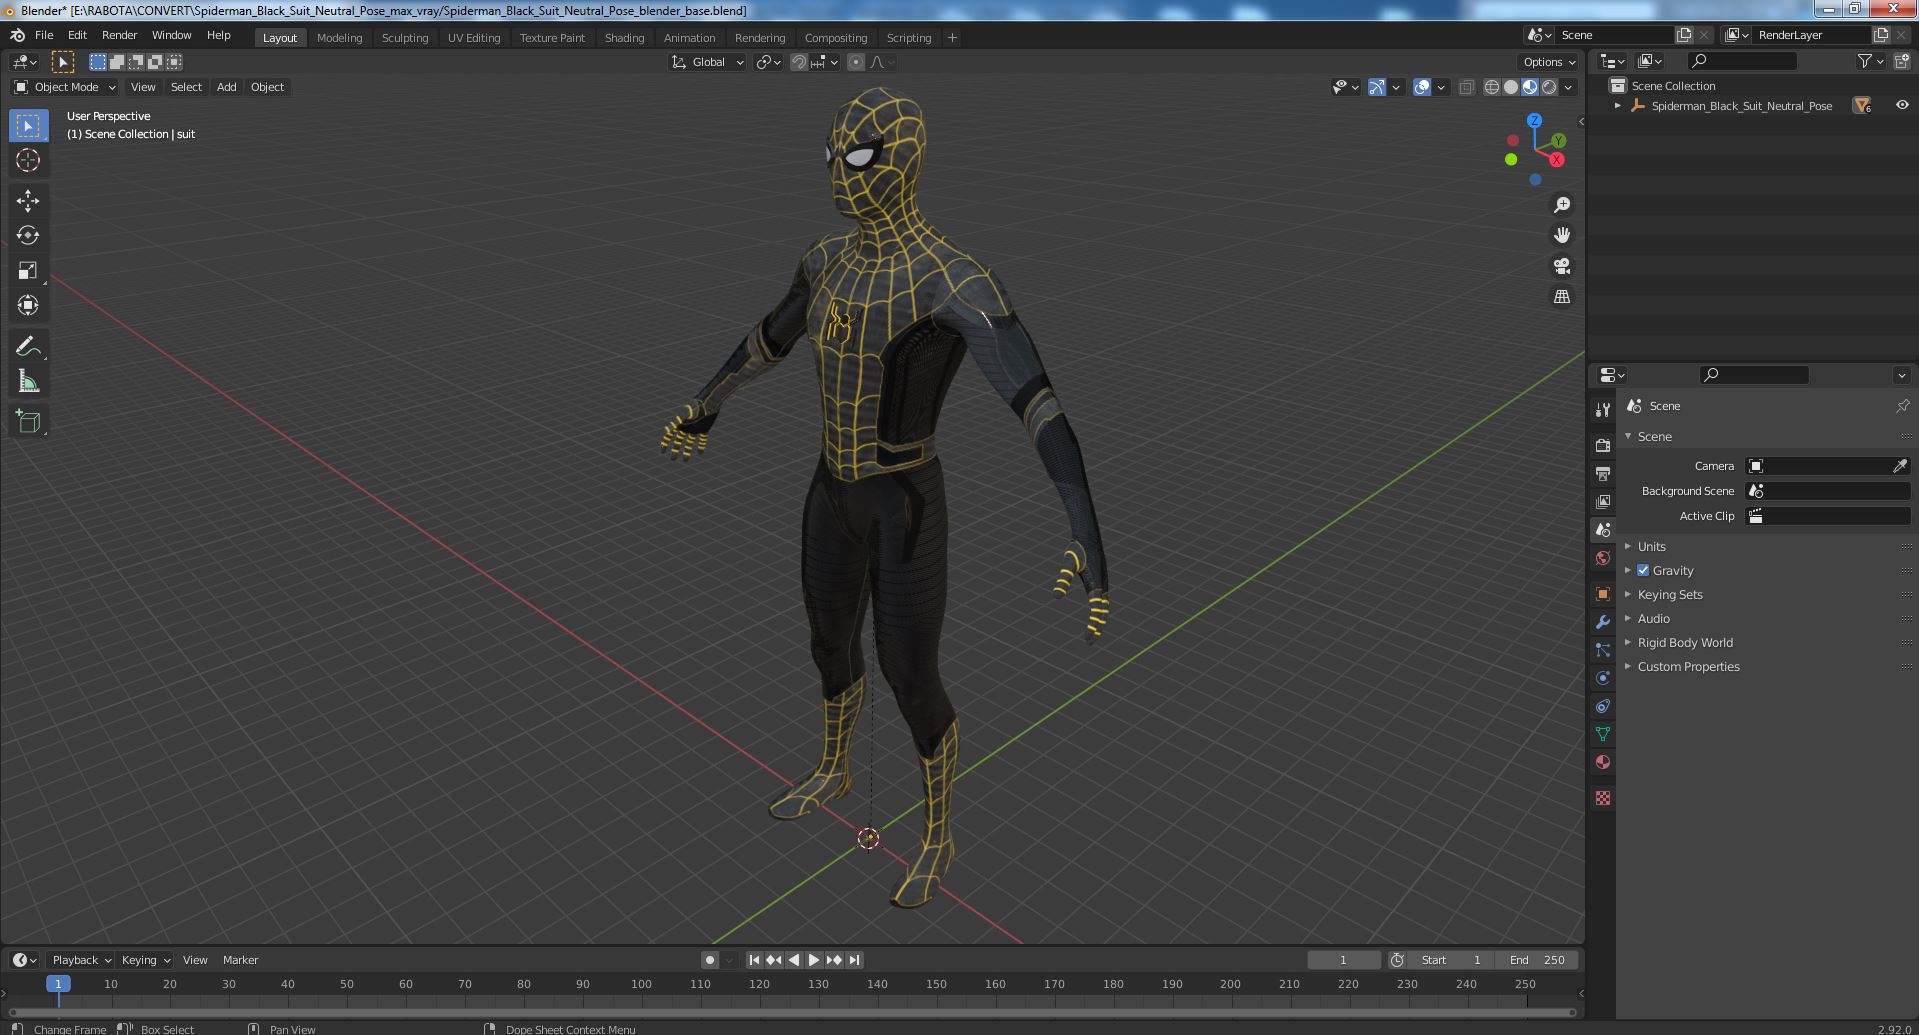
Task: Open the File menu
Action: (44, 35)
